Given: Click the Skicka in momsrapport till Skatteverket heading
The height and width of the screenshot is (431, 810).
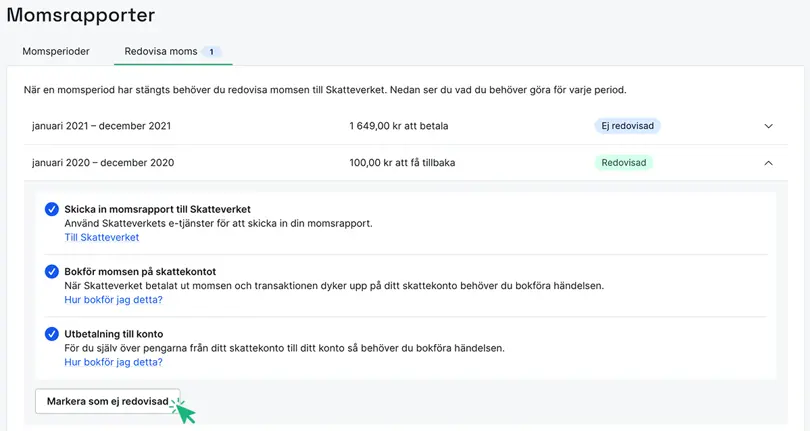Looking at the screenshot, I should [x=157, y=209].
